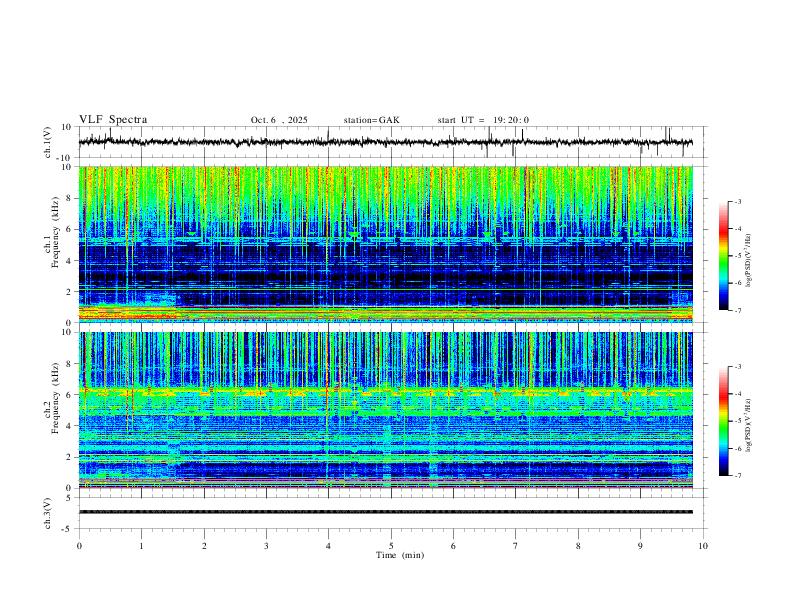Click the "2" kHz tick of ch.2 spectrogram
Image resolution: width=792 pixels, height=612 pixels.
[x=69, y=457]
